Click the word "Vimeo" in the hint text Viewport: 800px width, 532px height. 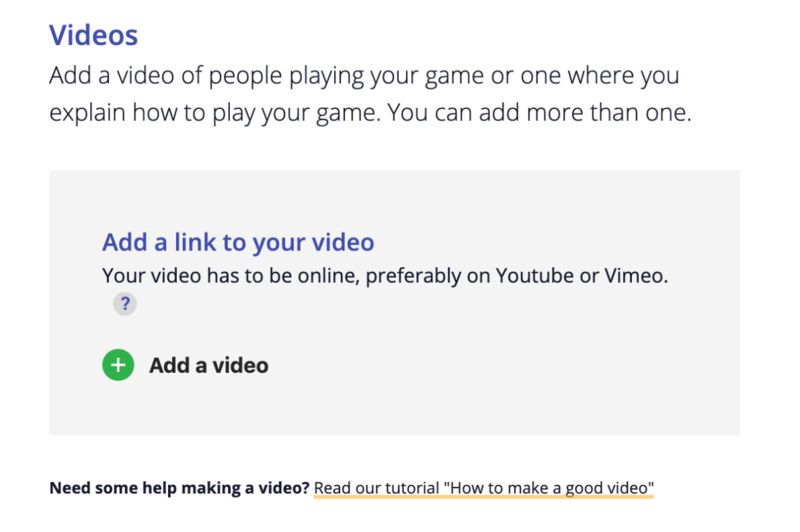(x=634, y=275)
